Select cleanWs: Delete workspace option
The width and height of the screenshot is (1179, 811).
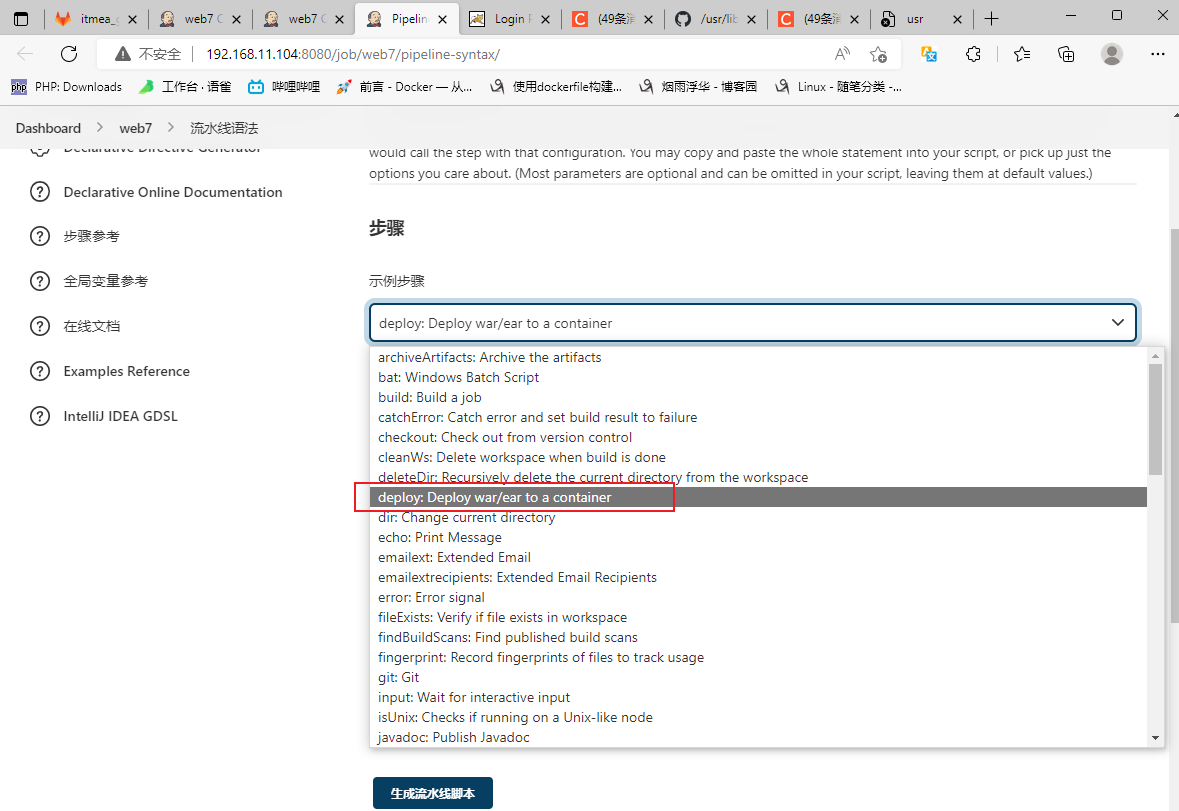(x=758, y=457)
